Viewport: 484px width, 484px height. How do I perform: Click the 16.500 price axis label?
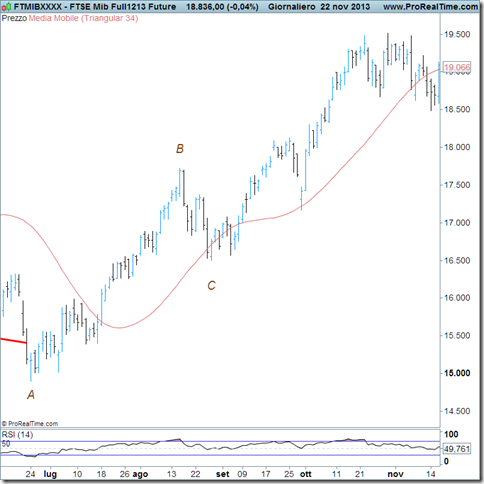point(457,260)
